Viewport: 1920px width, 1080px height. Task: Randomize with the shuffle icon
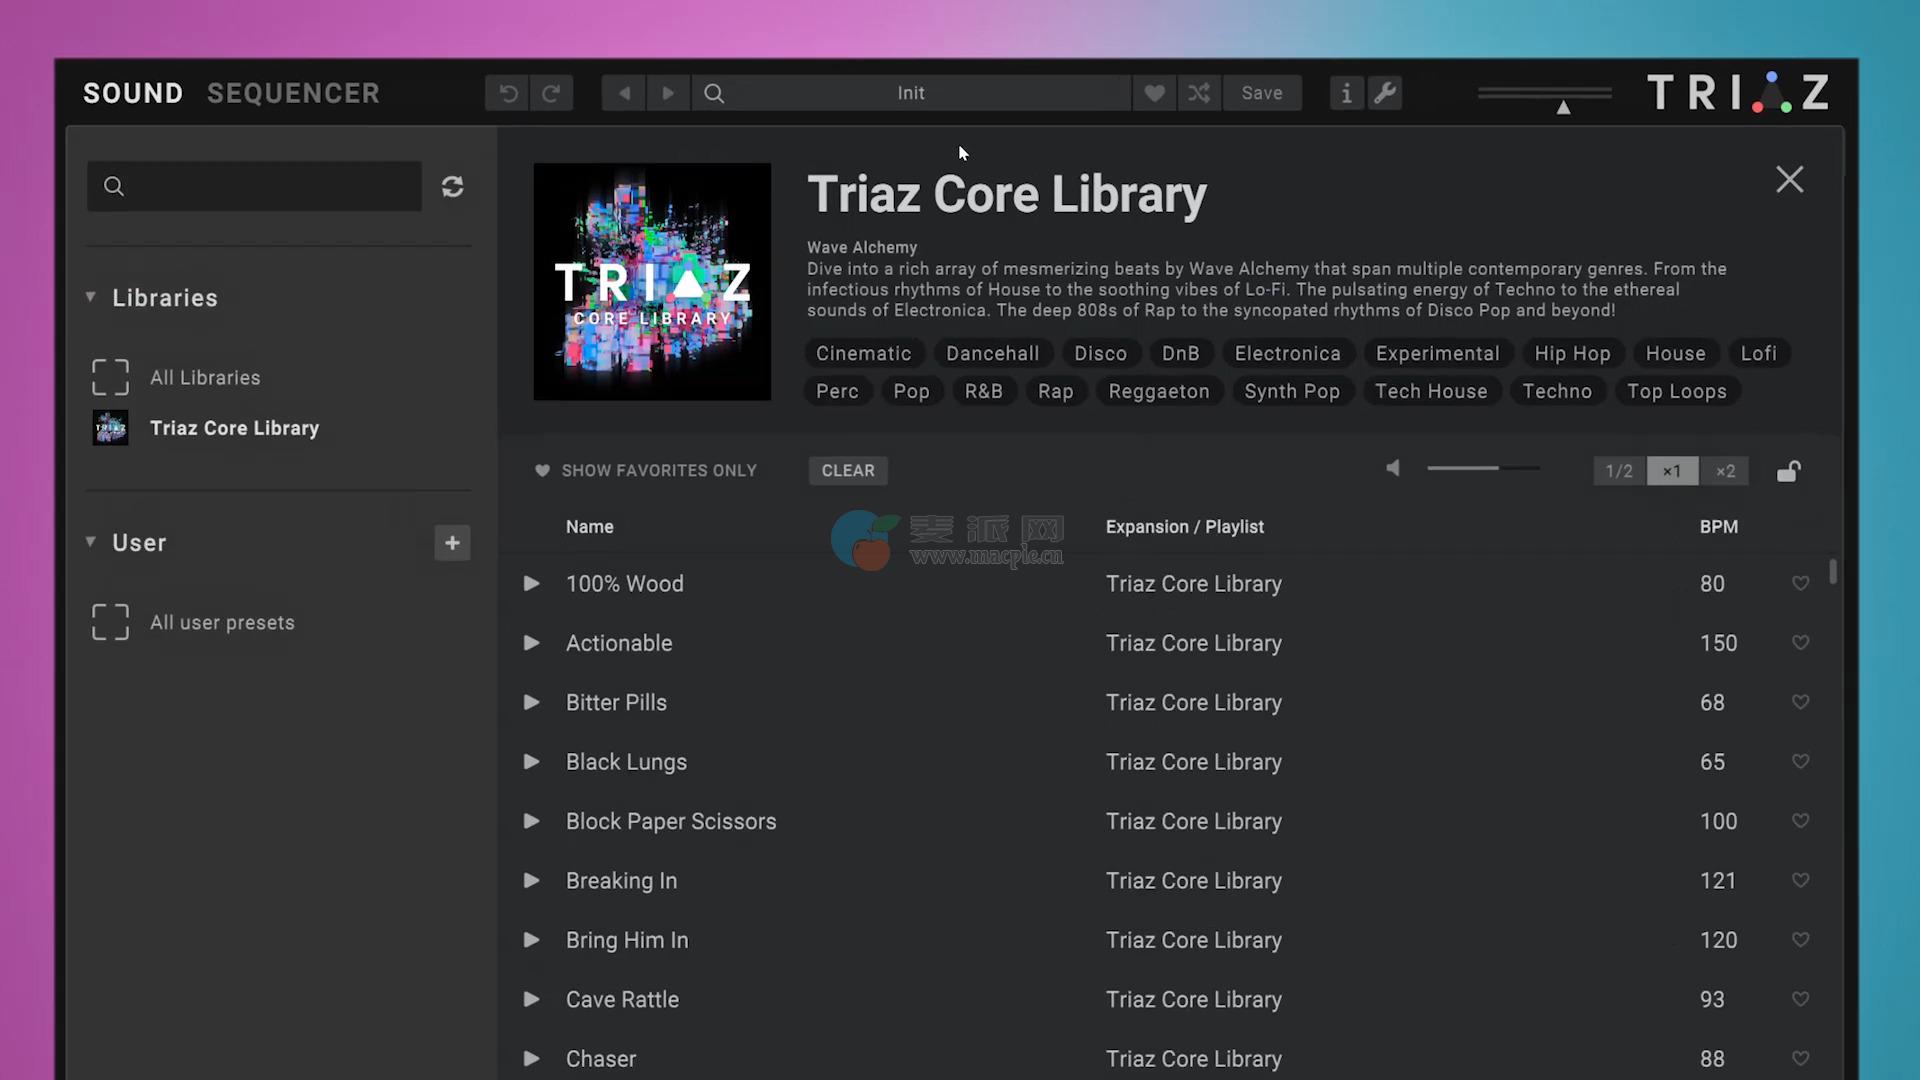pos(1199,93)
